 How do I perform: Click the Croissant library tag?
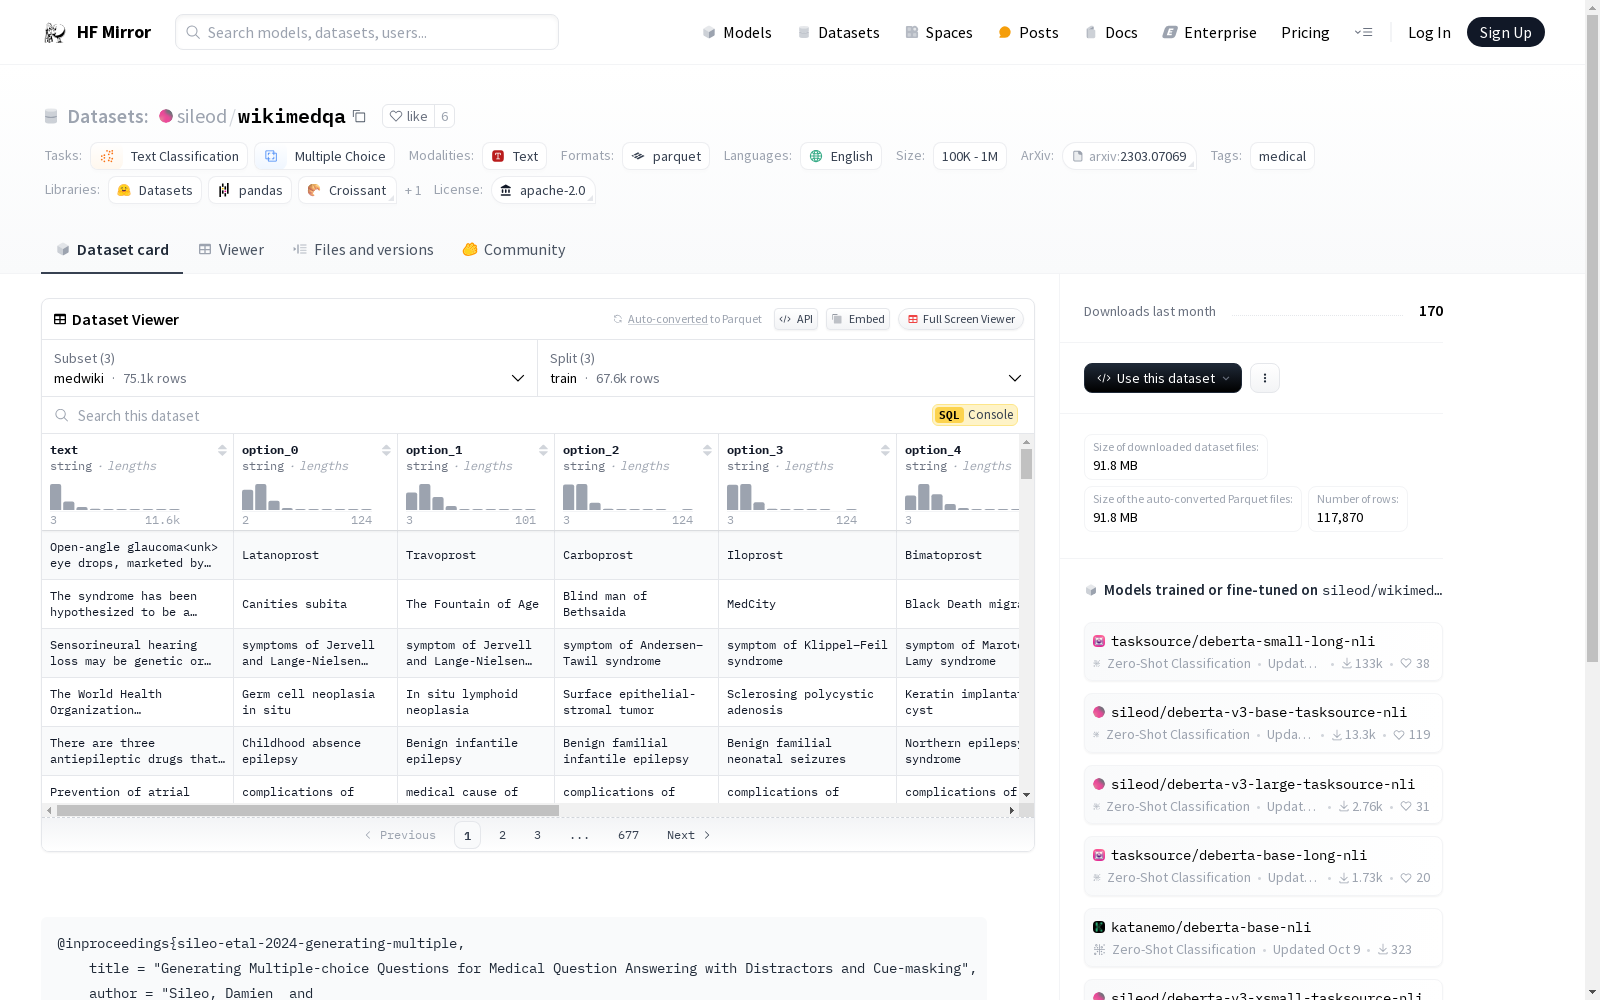(x=347, y=190)
